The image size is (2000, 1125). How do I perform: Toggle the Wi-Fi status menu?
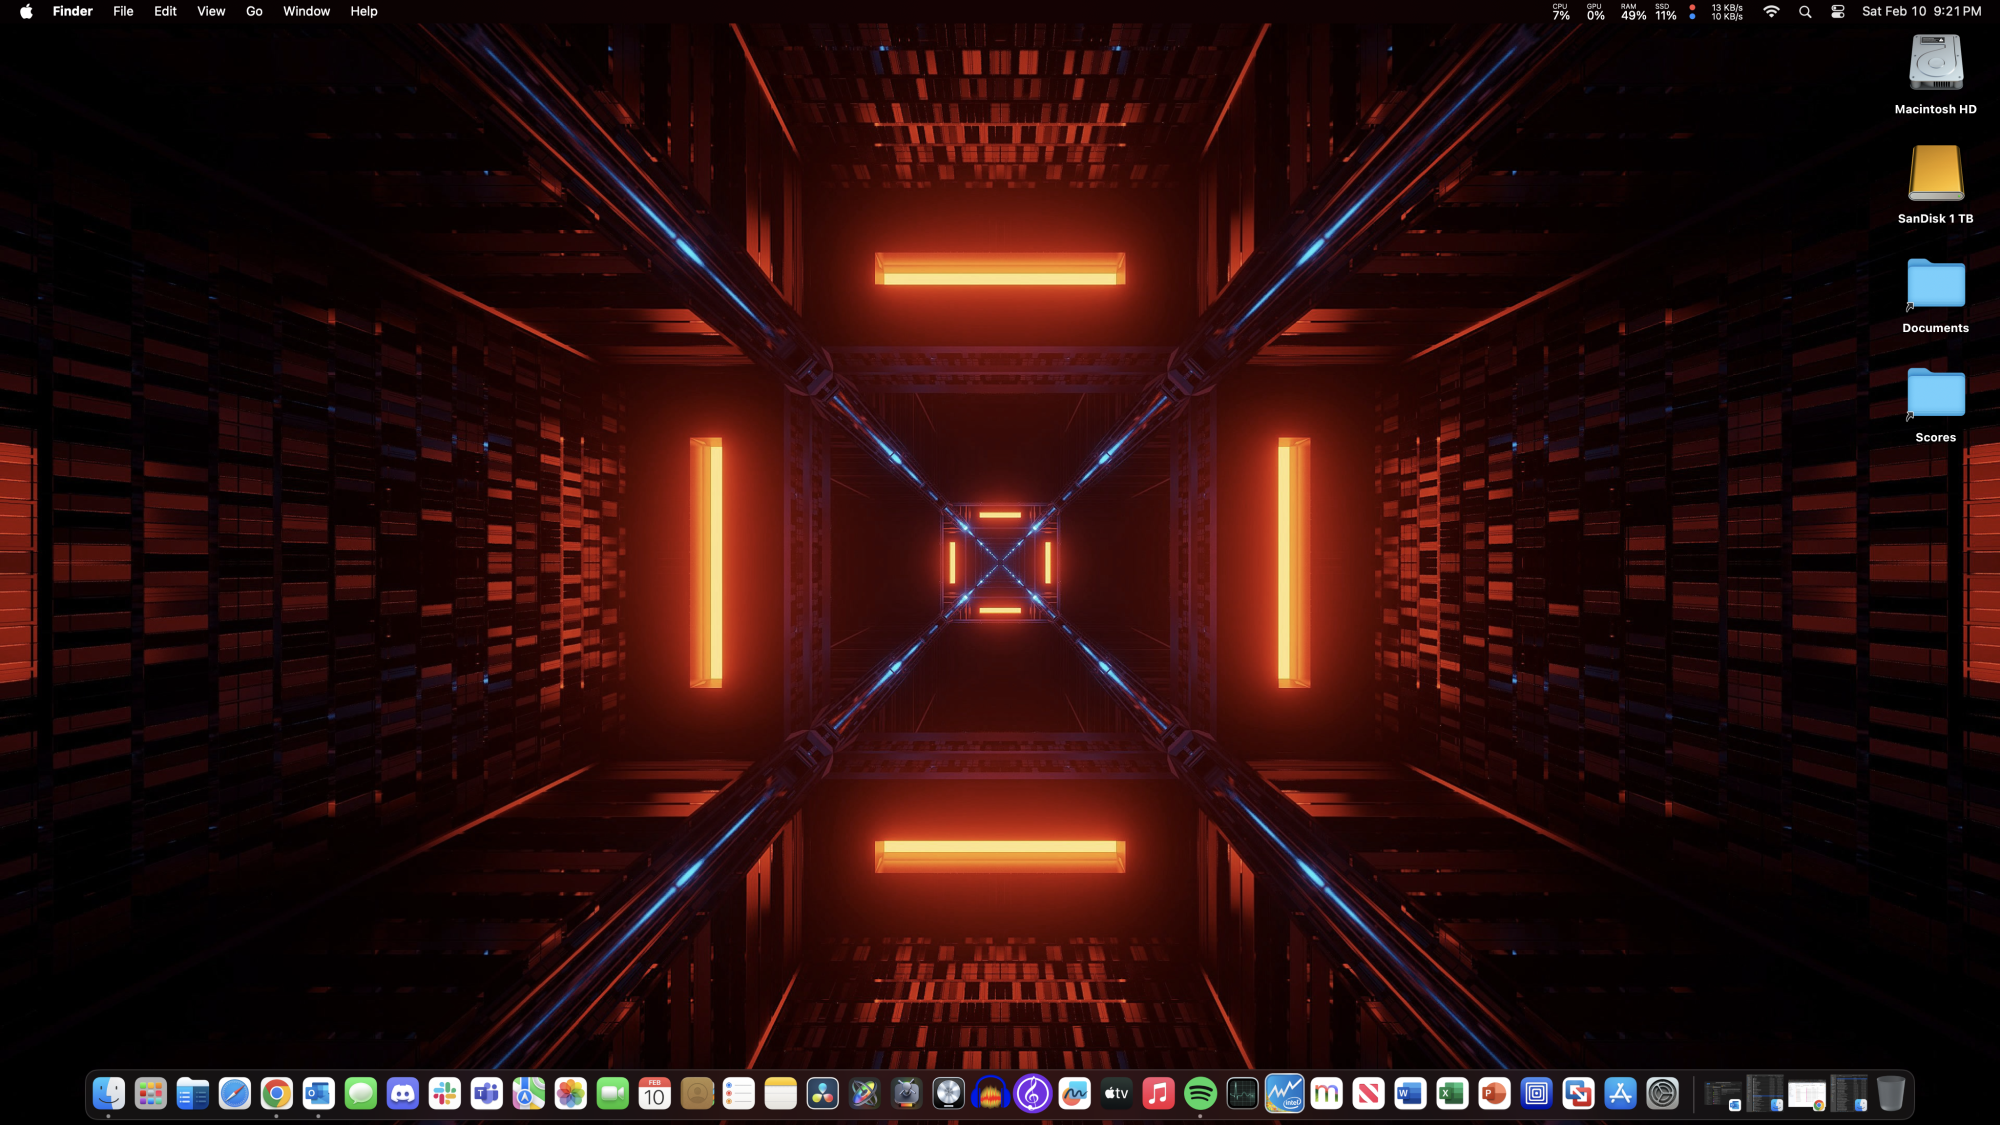point(1771,12)
